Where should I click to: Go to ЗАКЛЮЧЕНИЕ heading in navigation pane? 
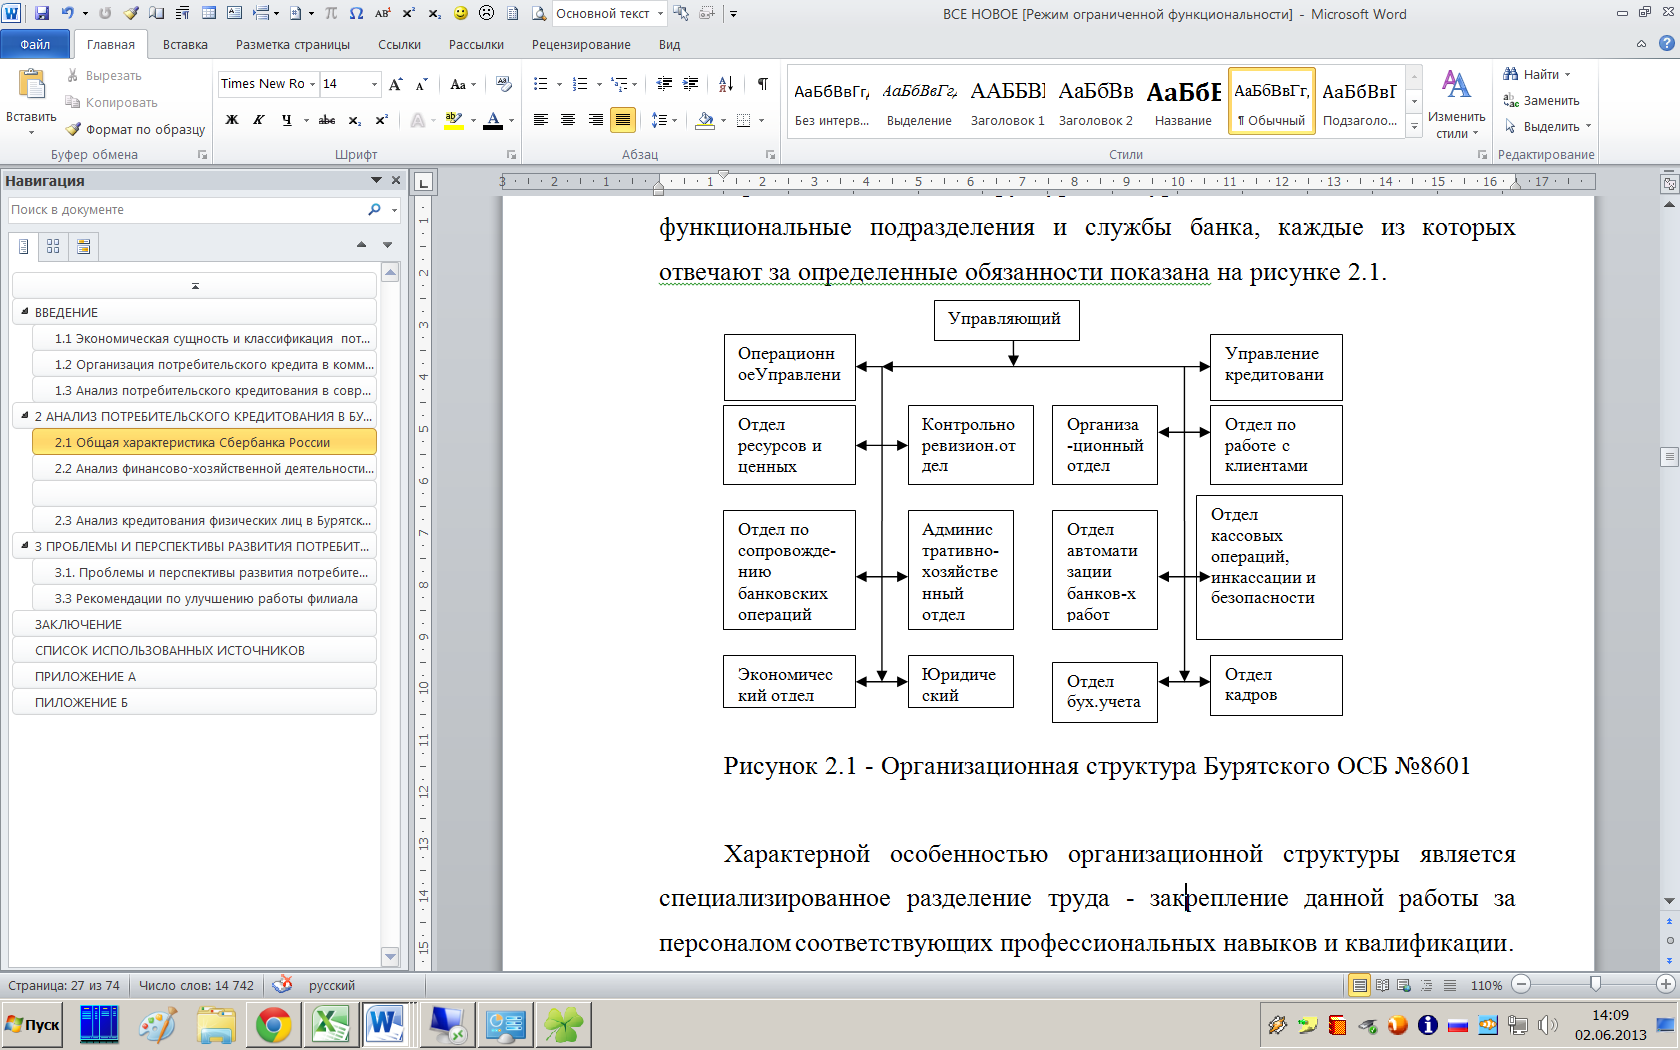click(x=79, y=624)
